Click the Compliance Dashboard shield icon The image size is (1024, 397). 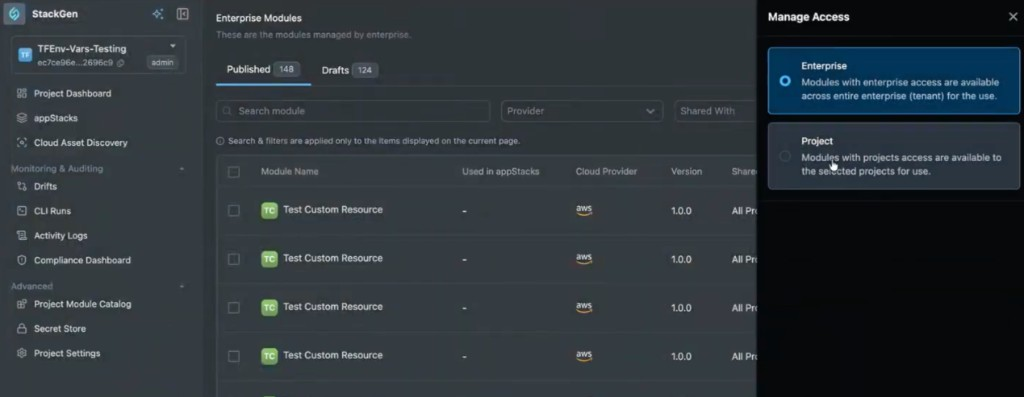(x=22, y=260)
